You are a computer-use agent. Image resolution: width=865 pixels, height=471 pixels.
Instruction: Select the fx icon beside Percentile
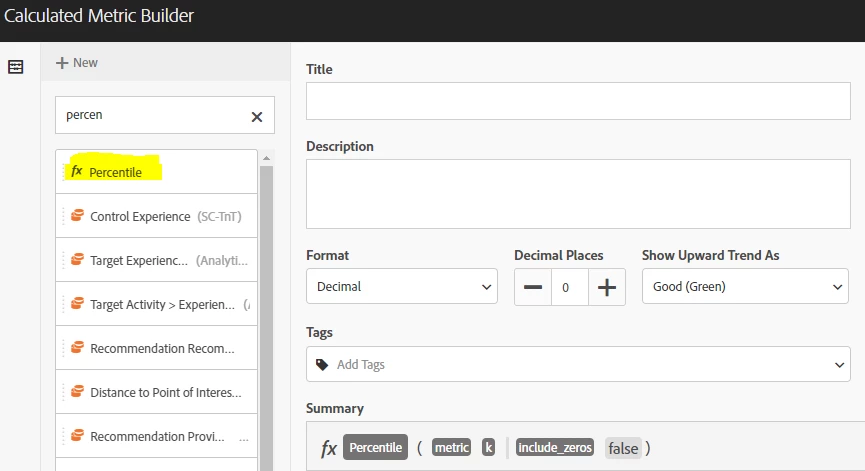(77, 172)
